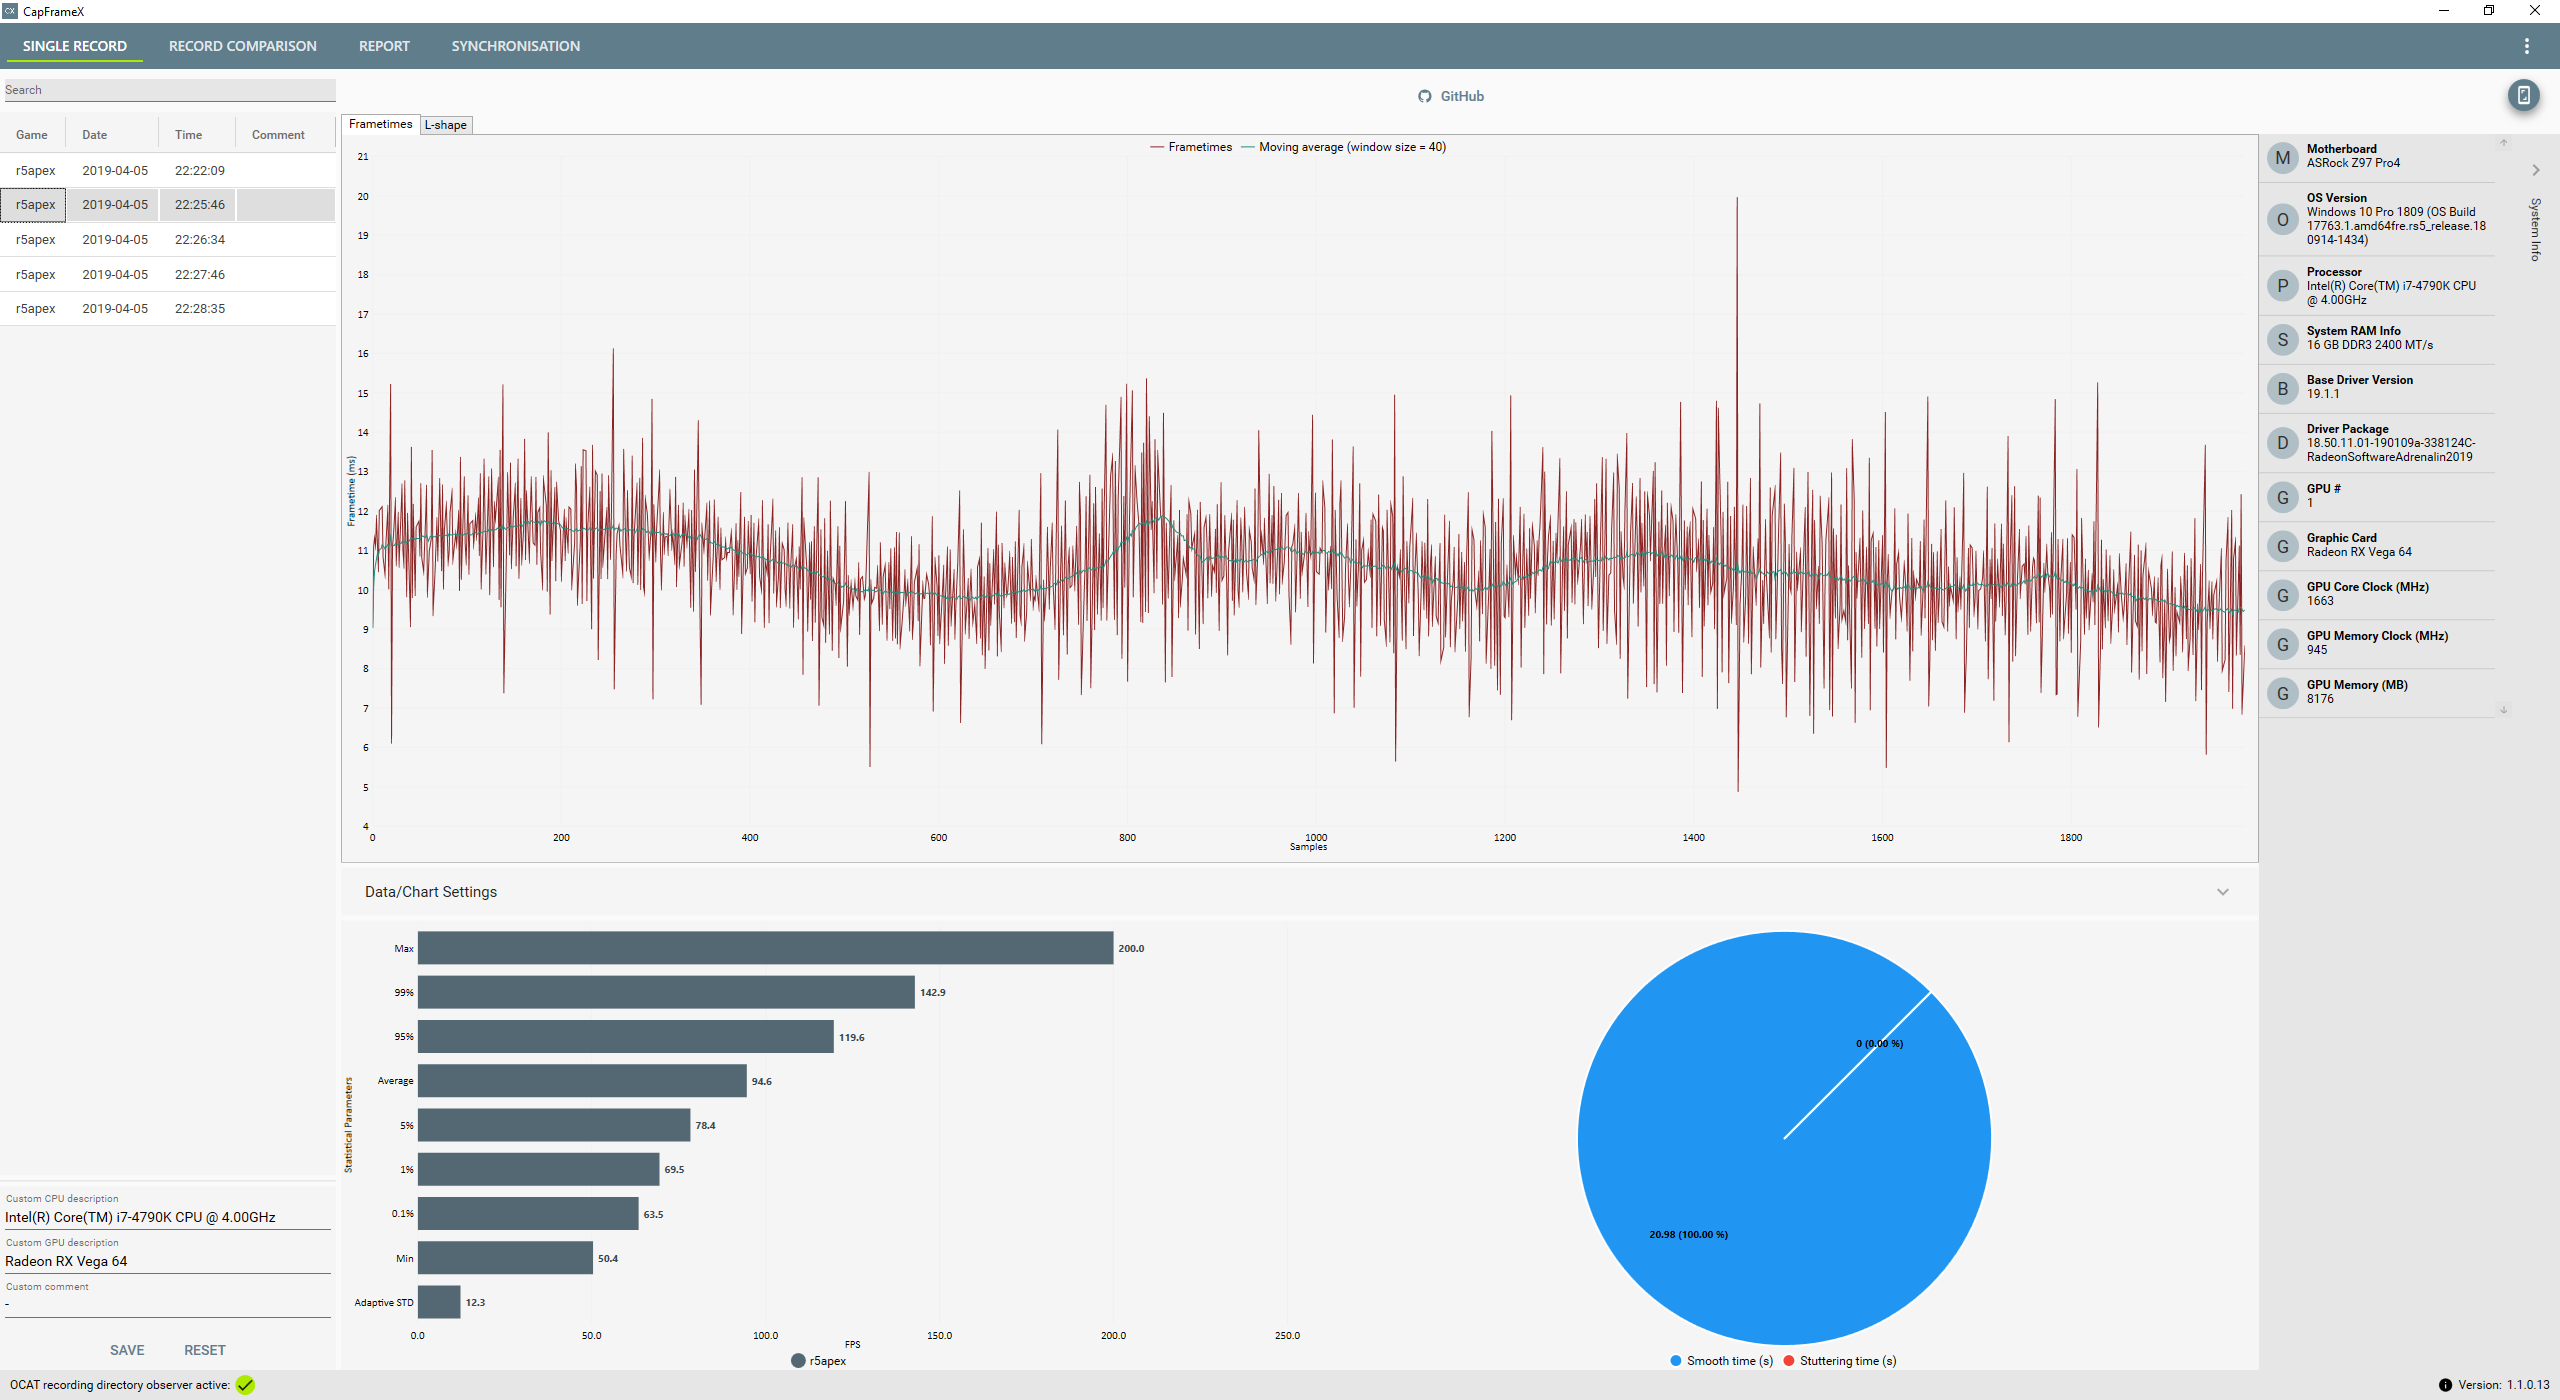Click the system info scroll-up arrow
Screen dimensions: 2560x1400
pos(2504,143)
